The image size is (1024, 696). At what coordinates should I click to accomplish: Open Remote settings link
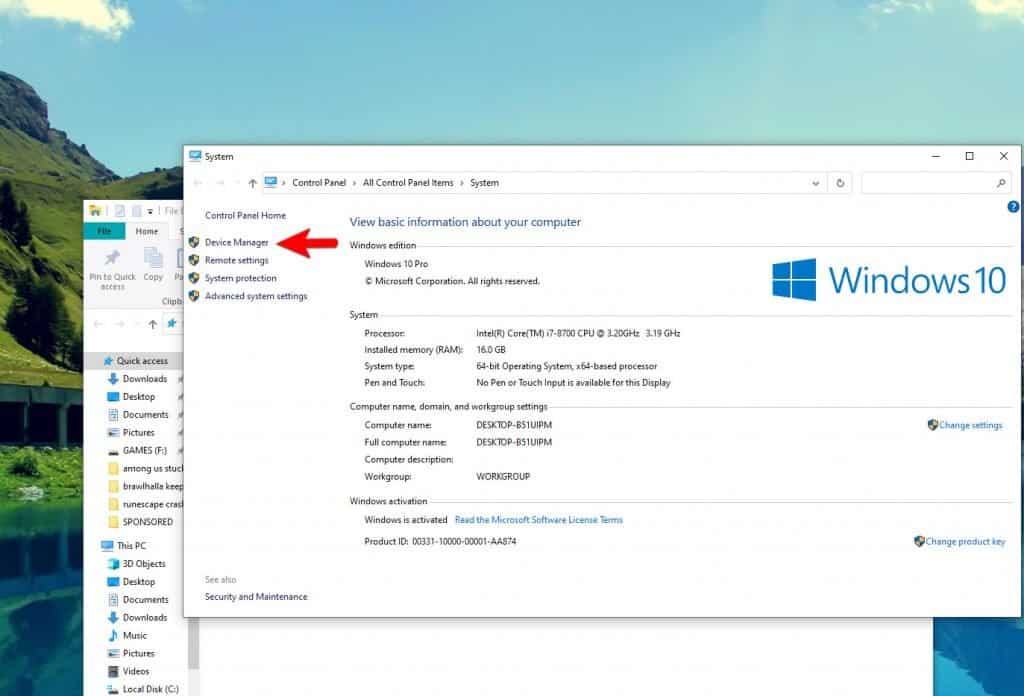236,260
